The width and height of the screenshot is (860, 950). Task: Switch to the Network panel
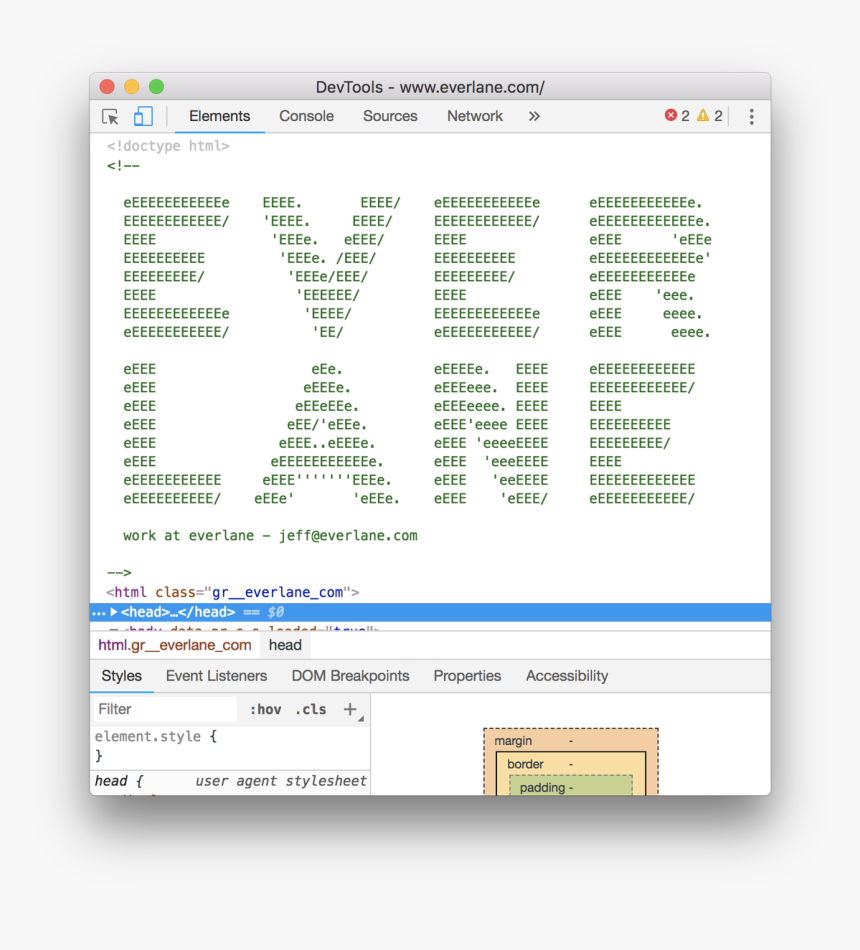pyautogui.click(x=474, y=116)
